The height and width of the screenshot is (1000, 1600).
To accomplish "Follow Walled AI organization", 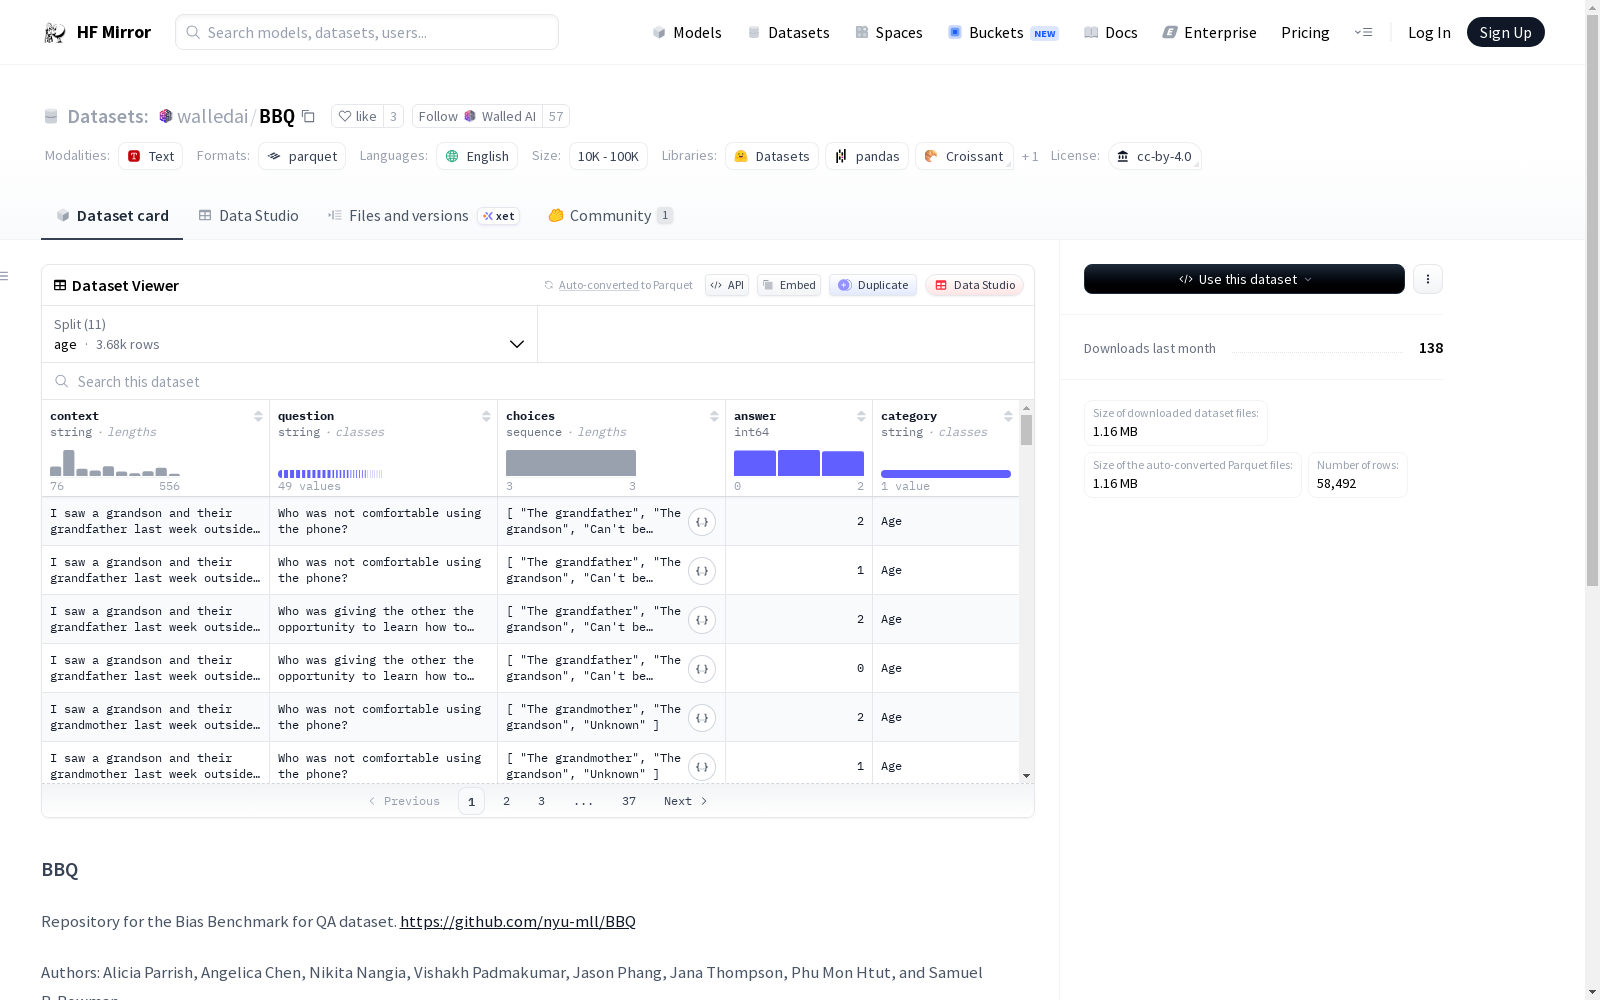I will 478,116.
